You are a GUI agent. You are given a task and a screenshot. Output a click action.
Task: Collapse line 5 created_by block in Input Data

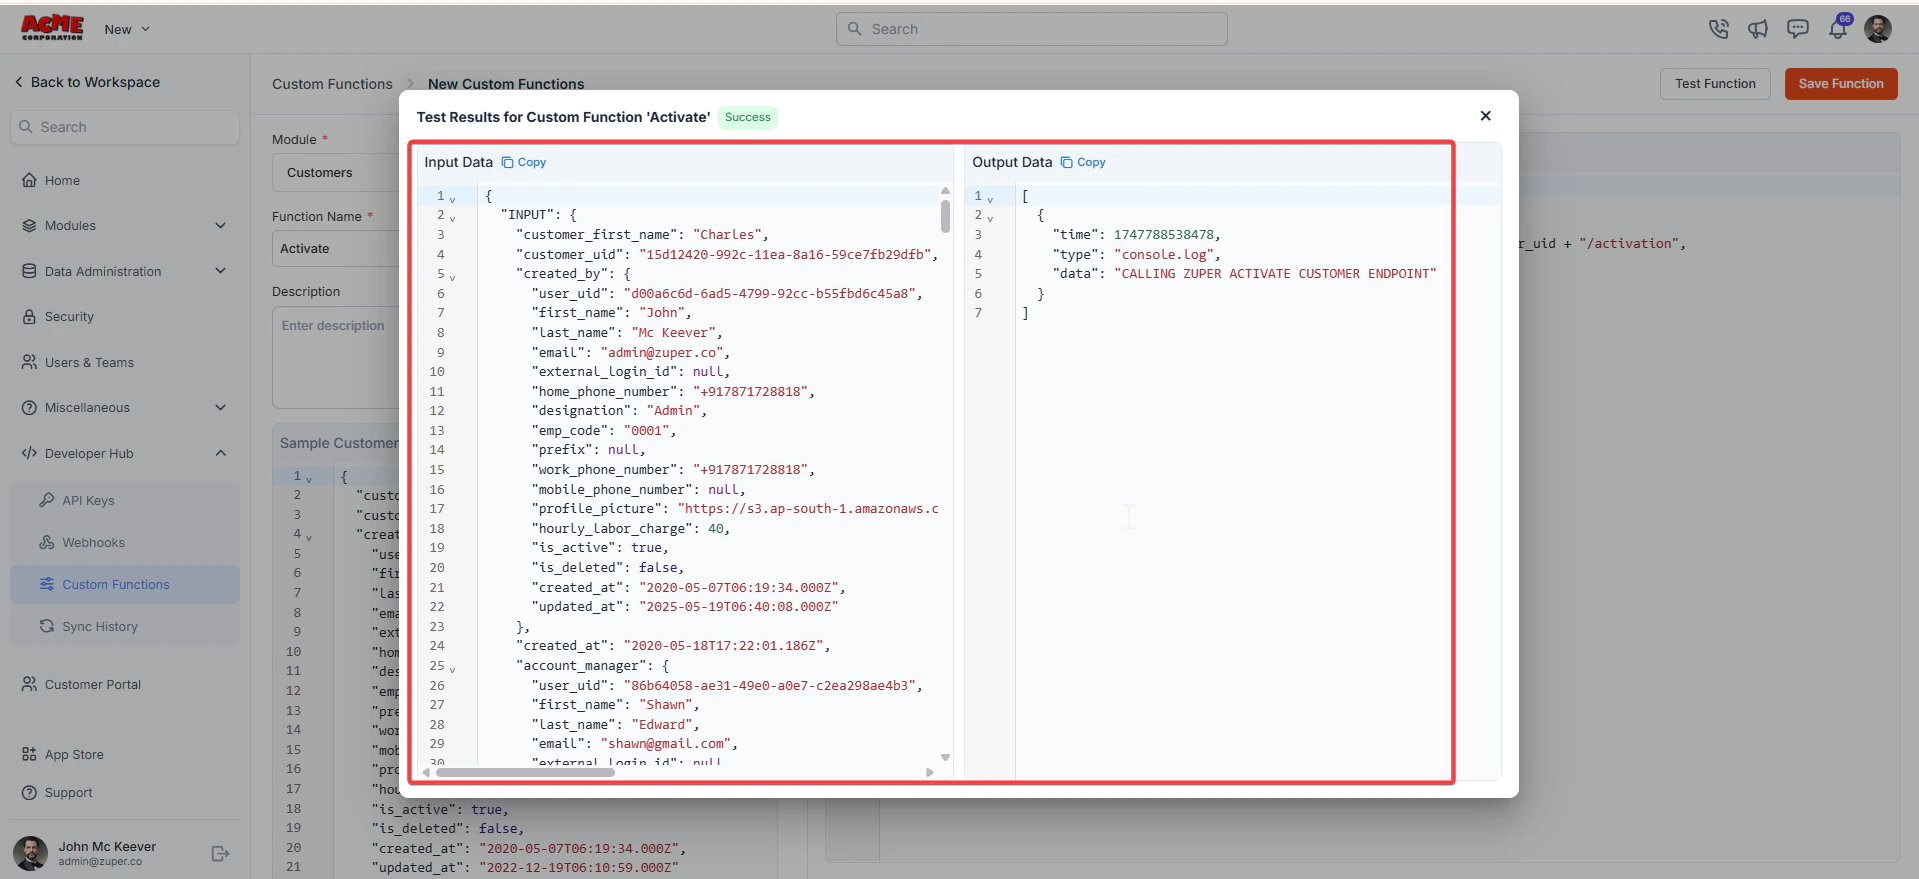452,277
